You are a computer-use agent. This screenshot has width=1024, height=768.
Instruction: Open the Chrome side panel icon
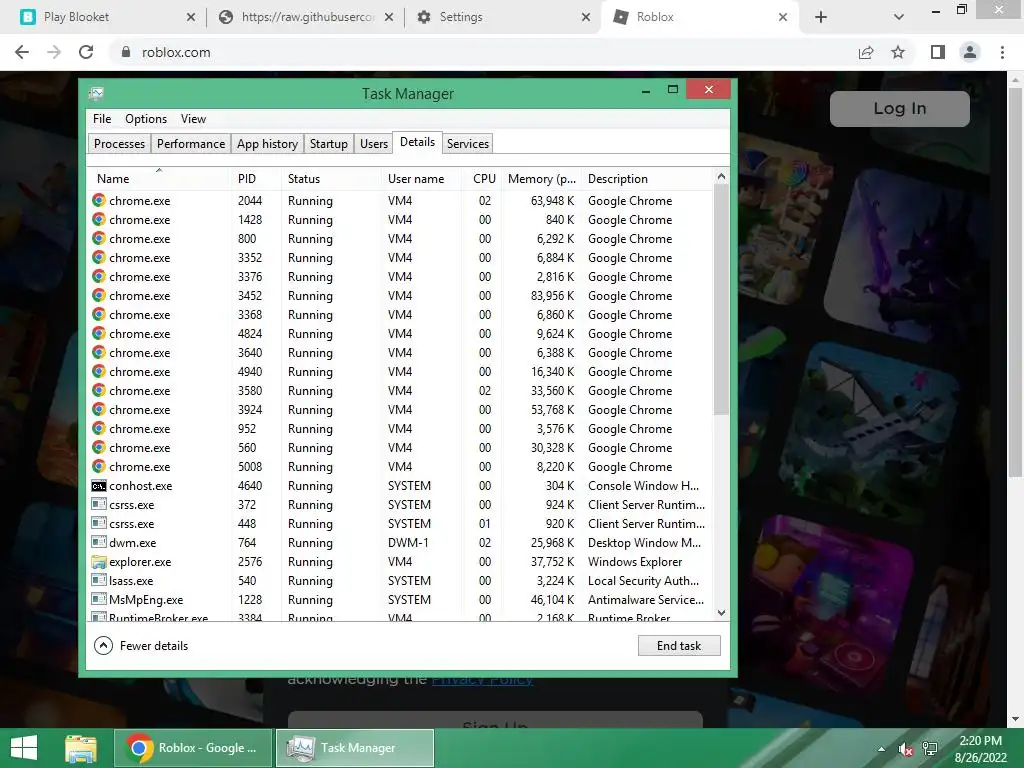coord(937,52)
